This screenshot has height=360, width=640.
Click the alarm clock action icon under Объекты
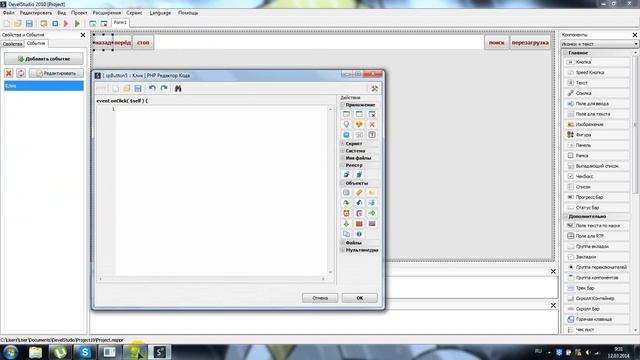(x=346, y=213)
